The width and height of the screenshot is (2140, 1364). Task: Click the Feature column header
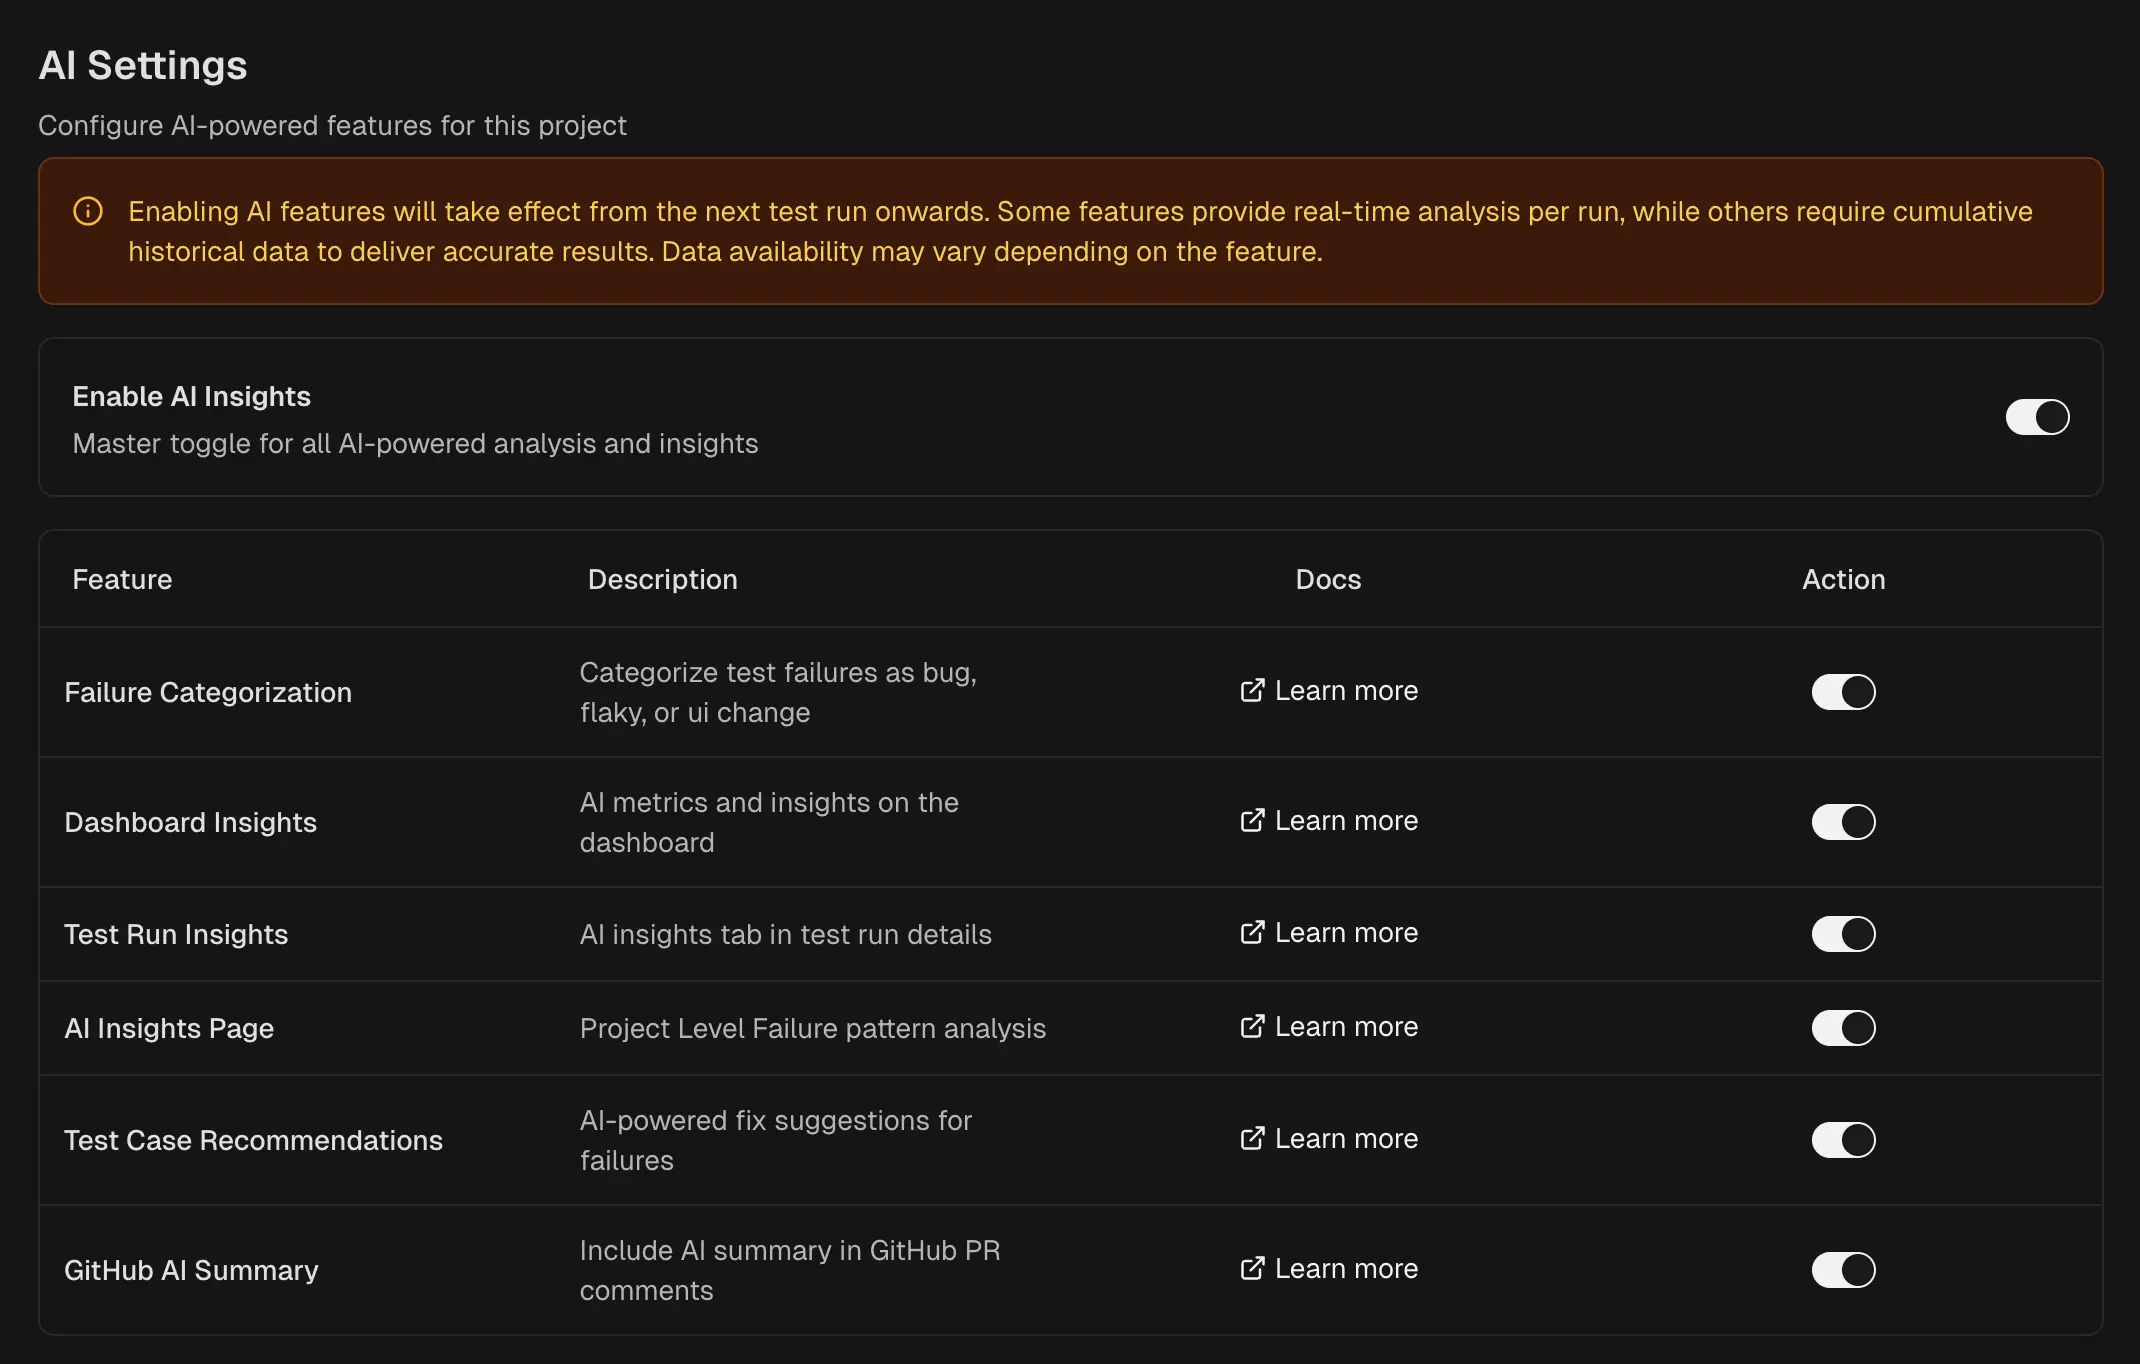click(x=122, y=580)
